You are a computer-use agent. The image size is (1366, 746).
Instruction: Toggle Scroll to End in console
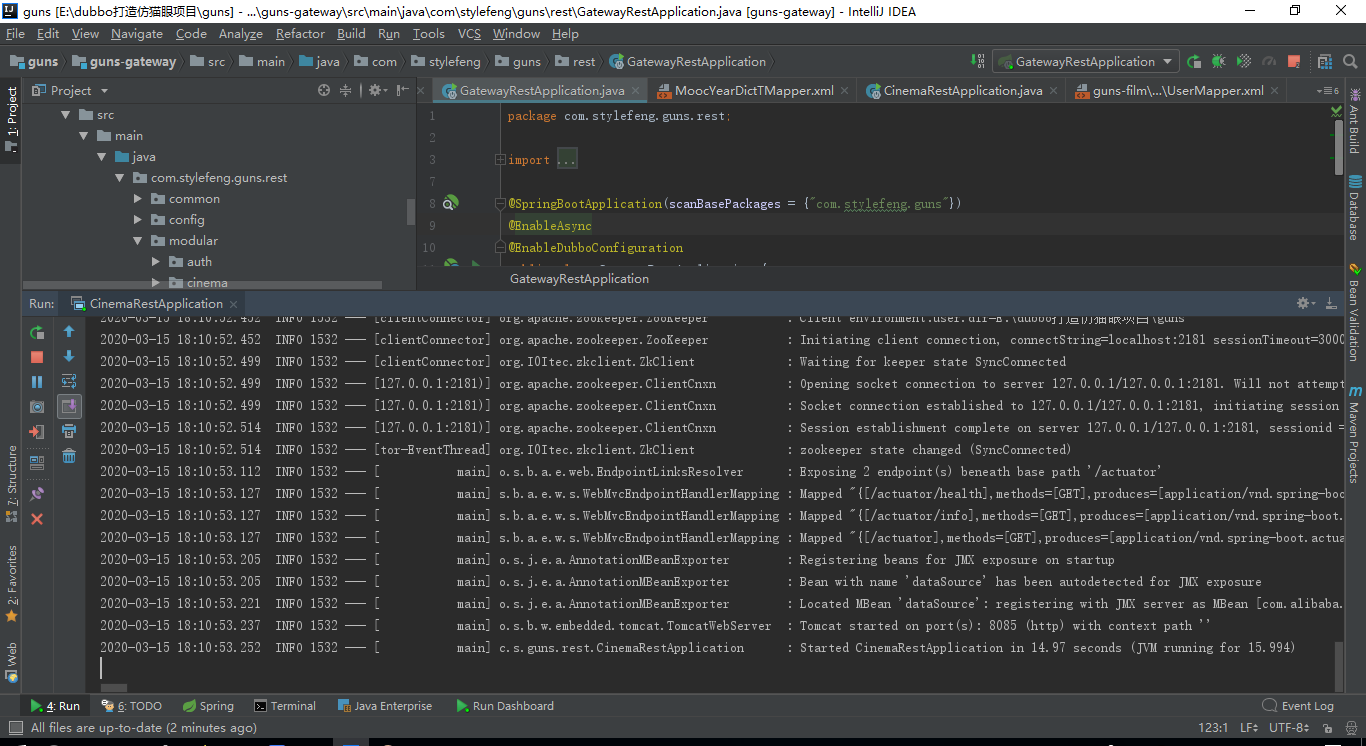tap(69, 406)
